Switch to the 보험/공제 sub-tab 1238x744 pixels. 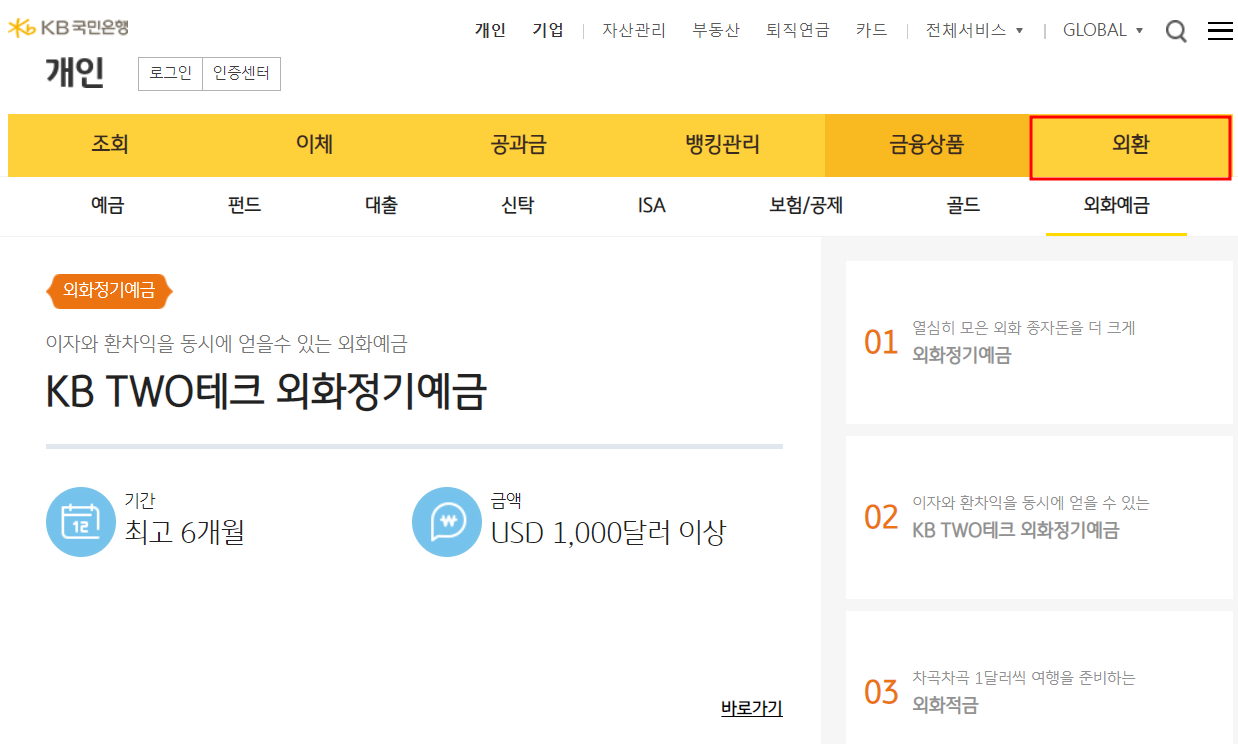click(x=806, y=206)
